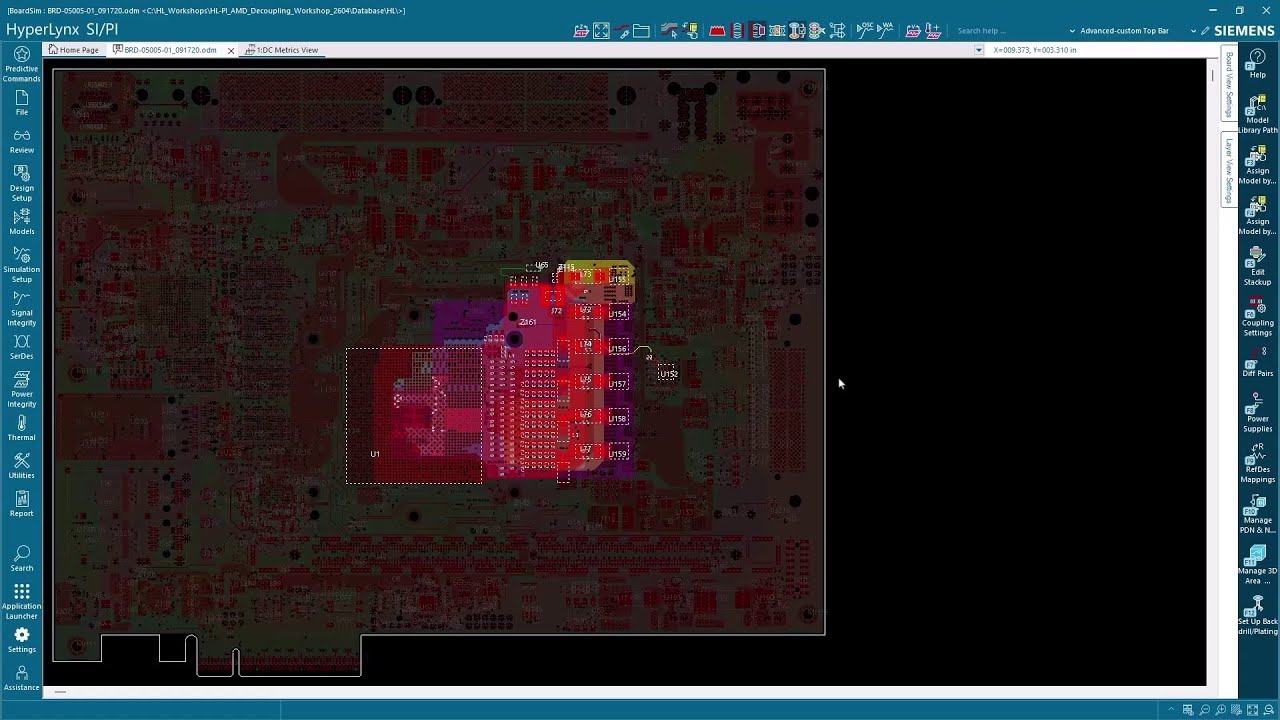Click the OSC oscilloscope toolbar icon
This screenshot has width=1280, height=720.
click(865, 31)
